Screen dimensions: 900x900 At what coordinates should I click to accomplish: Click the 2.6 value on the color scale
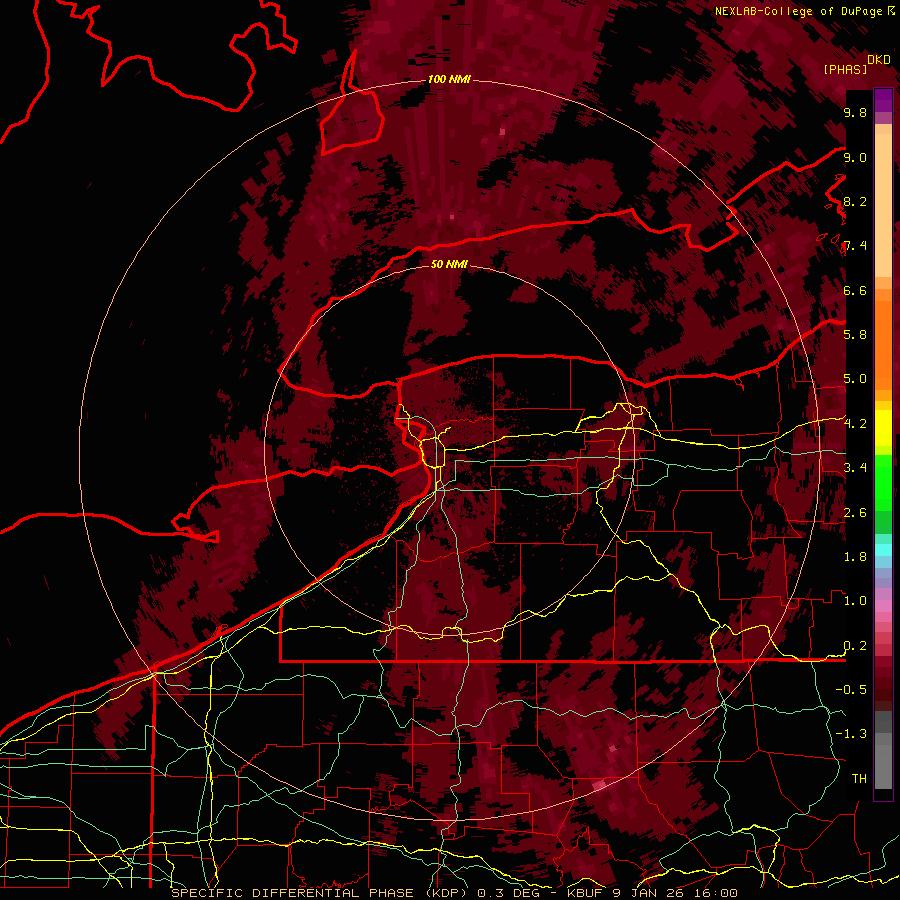coord(855,513)
